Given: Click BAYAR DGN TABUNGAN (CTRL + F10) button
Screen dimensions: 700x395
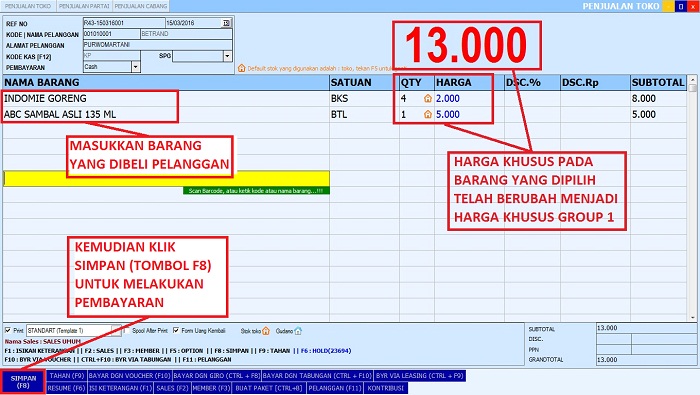Looking at the screenshot, I should click(317, 376).
